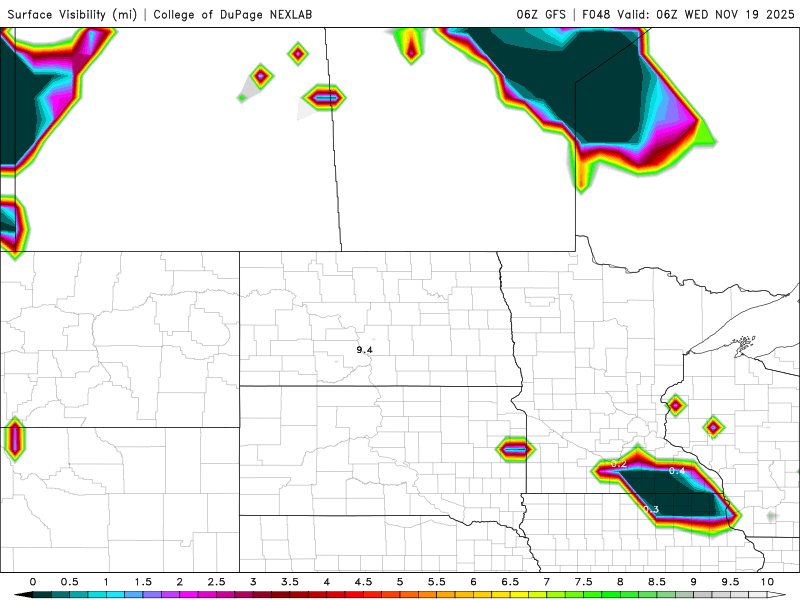
Task: Click the '3' color scale label
Action: (x=253, y=582)
